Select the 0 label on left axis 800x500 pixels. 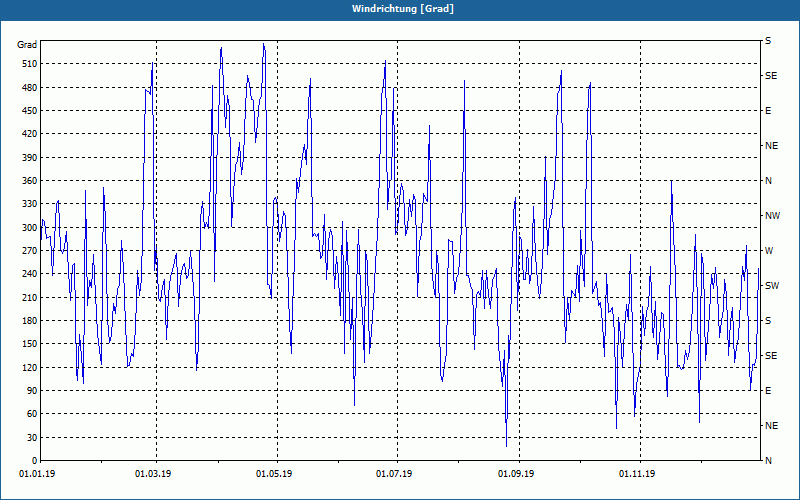click(34, 460)
